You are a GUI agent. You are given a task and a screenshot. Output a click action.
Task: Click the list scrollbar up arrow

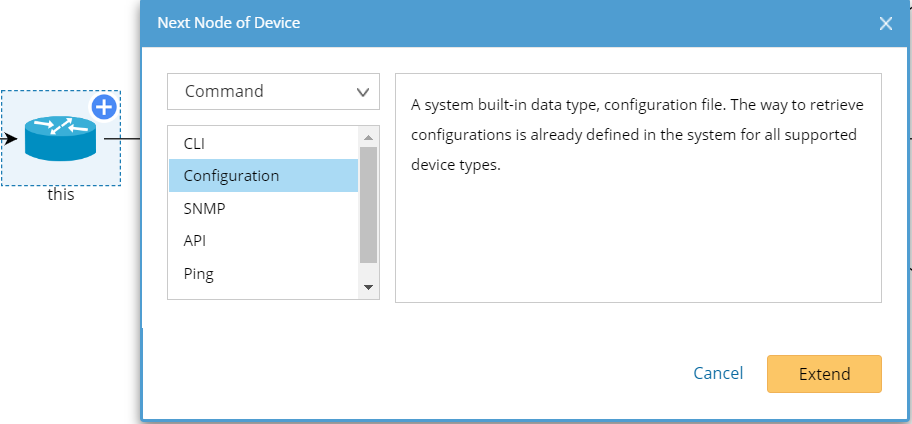pos(368,137)
